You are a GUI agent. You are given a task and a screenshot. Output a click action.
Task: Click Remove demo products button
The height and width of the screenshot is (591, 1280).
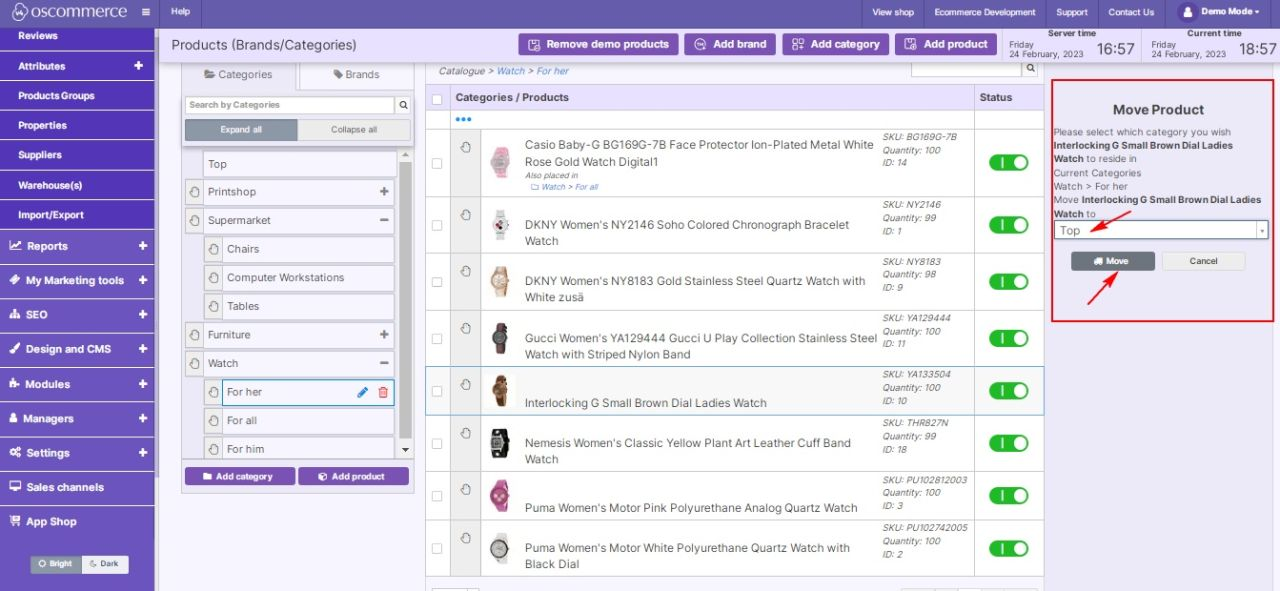(598, 44)
